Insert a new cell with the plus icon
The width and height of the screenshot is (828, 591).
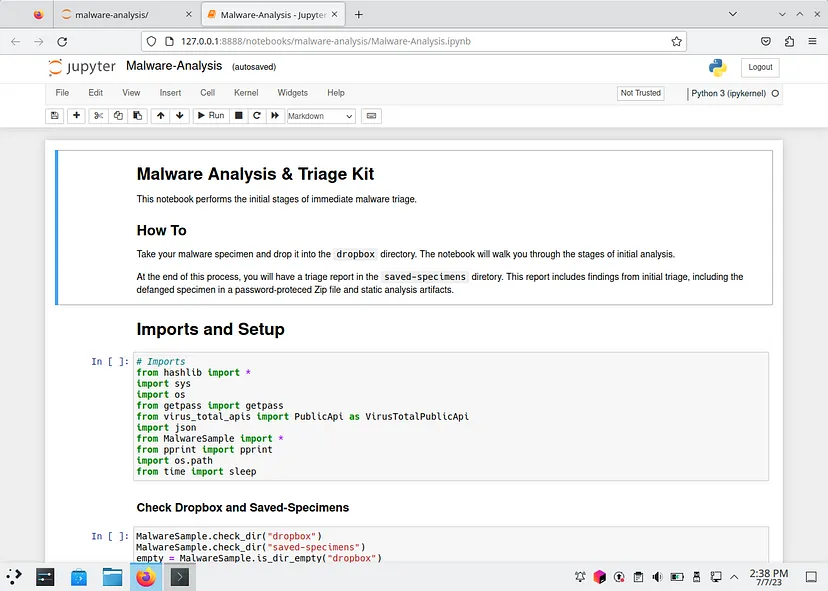coord(75,116)
